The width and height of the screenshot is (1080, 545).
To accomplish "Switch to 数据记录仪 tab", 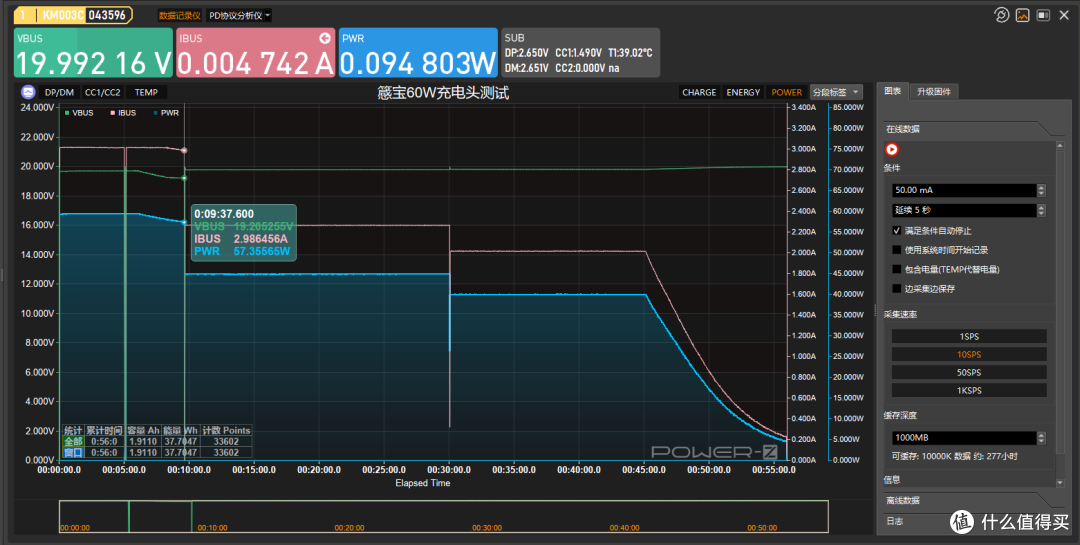I will coord(179,15).
